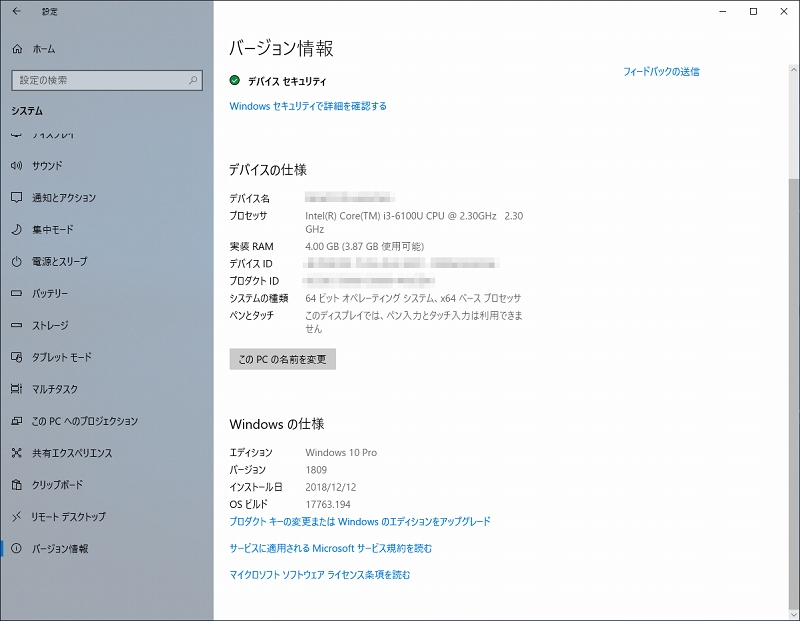Open サウンド settings page
Image resolution: width=800 pixels, height=621 pixels.
[47, 165]
